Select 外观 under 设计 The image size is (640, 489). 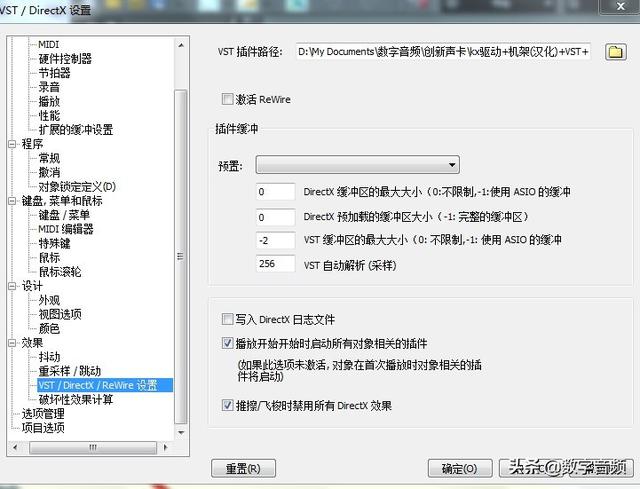[49, 300]
